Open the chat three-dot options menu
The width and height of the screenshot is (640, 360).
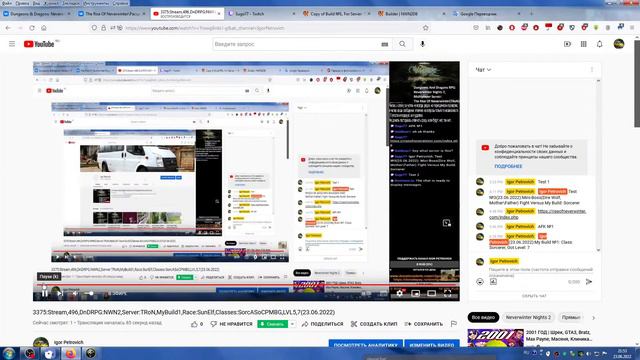pyautogui.click(x=592, y=70)
